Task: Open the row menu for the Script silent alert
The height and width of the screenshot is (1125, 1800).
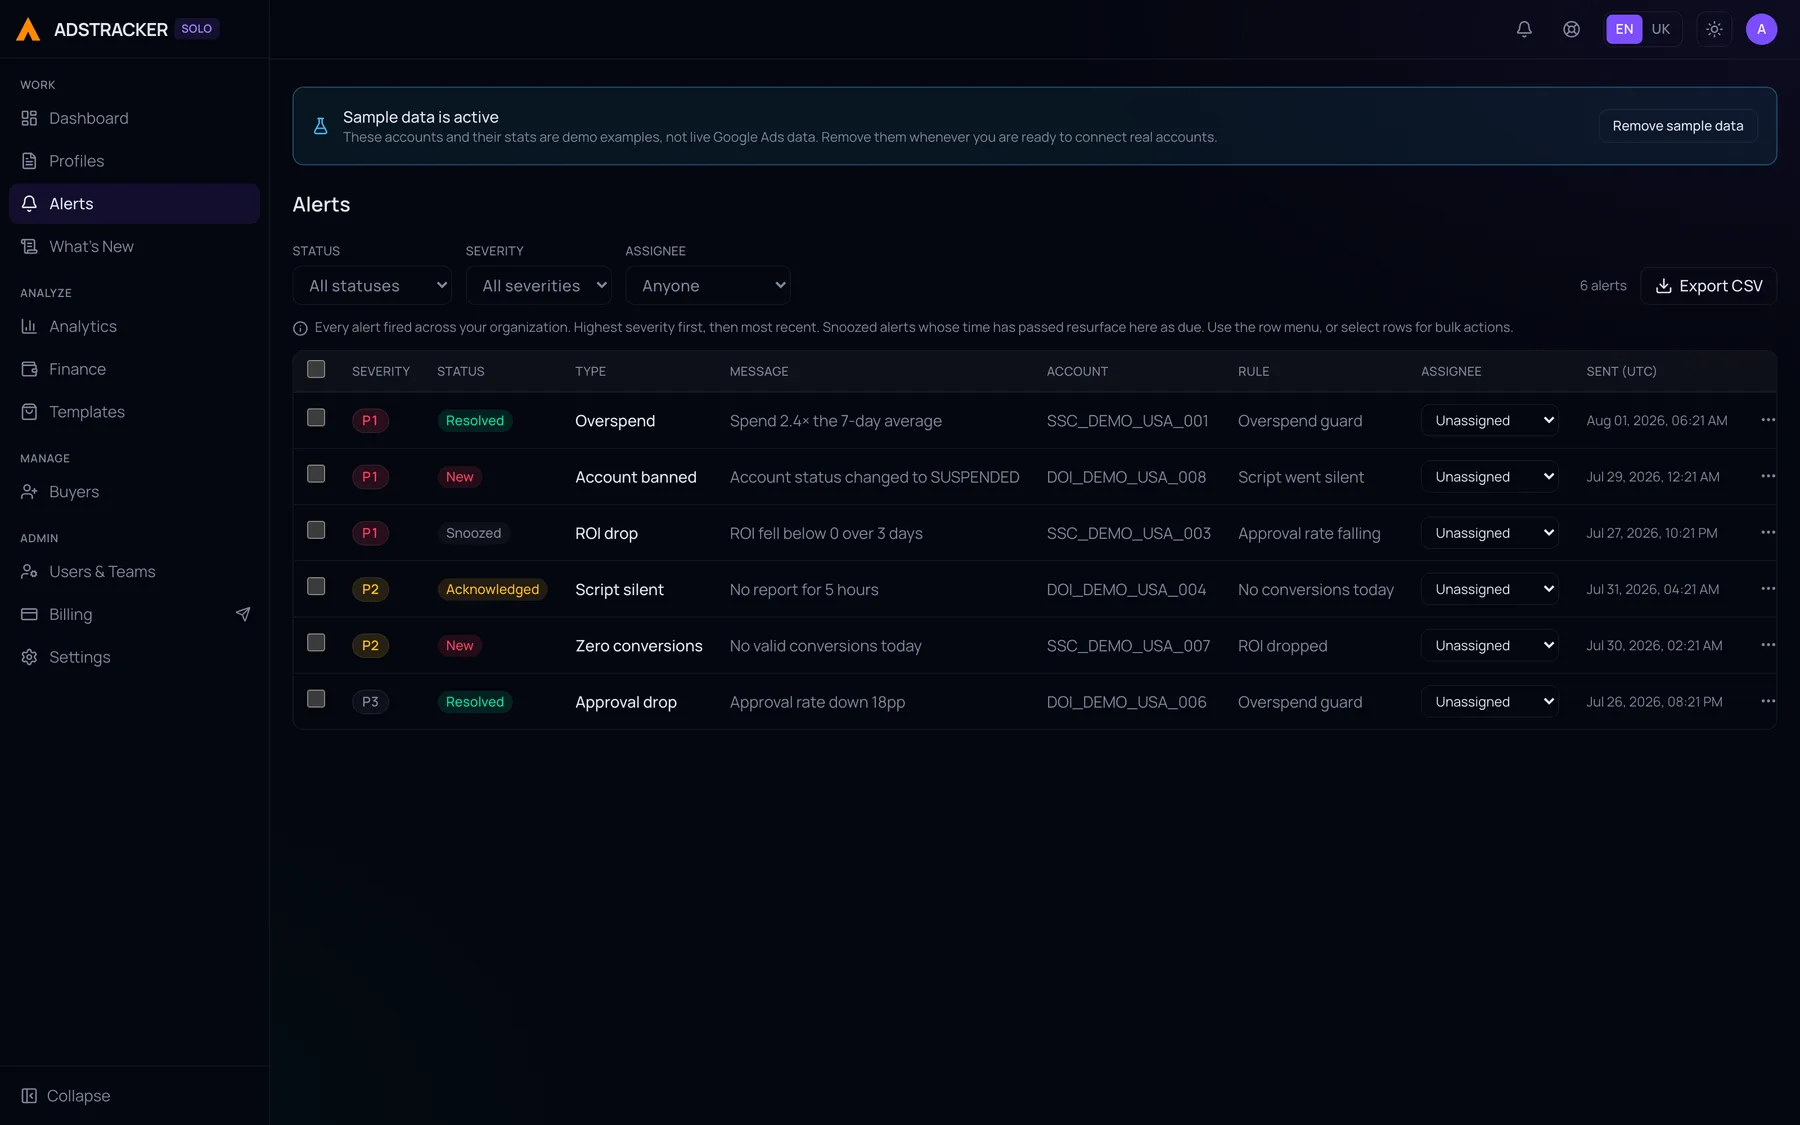Action: [1768, 589]
